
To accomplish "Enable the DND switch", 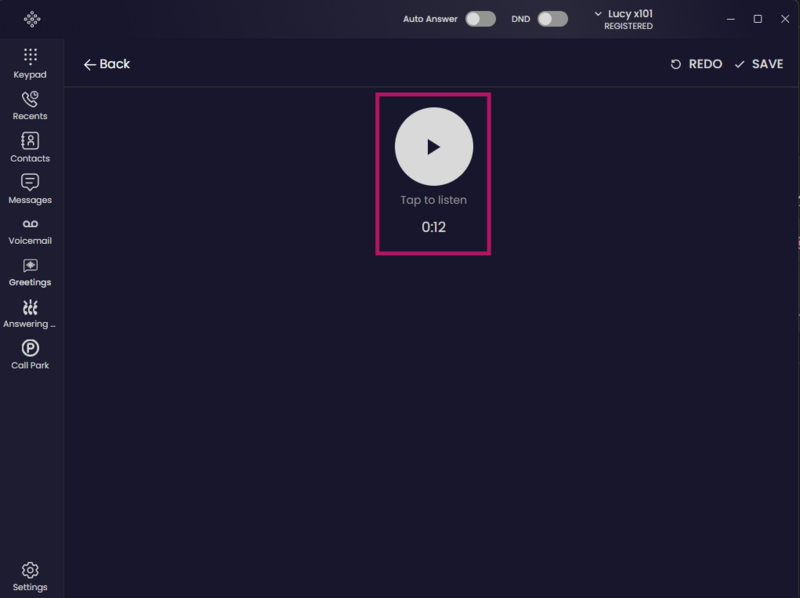I will pyautogui.click(x=553, y=19).
